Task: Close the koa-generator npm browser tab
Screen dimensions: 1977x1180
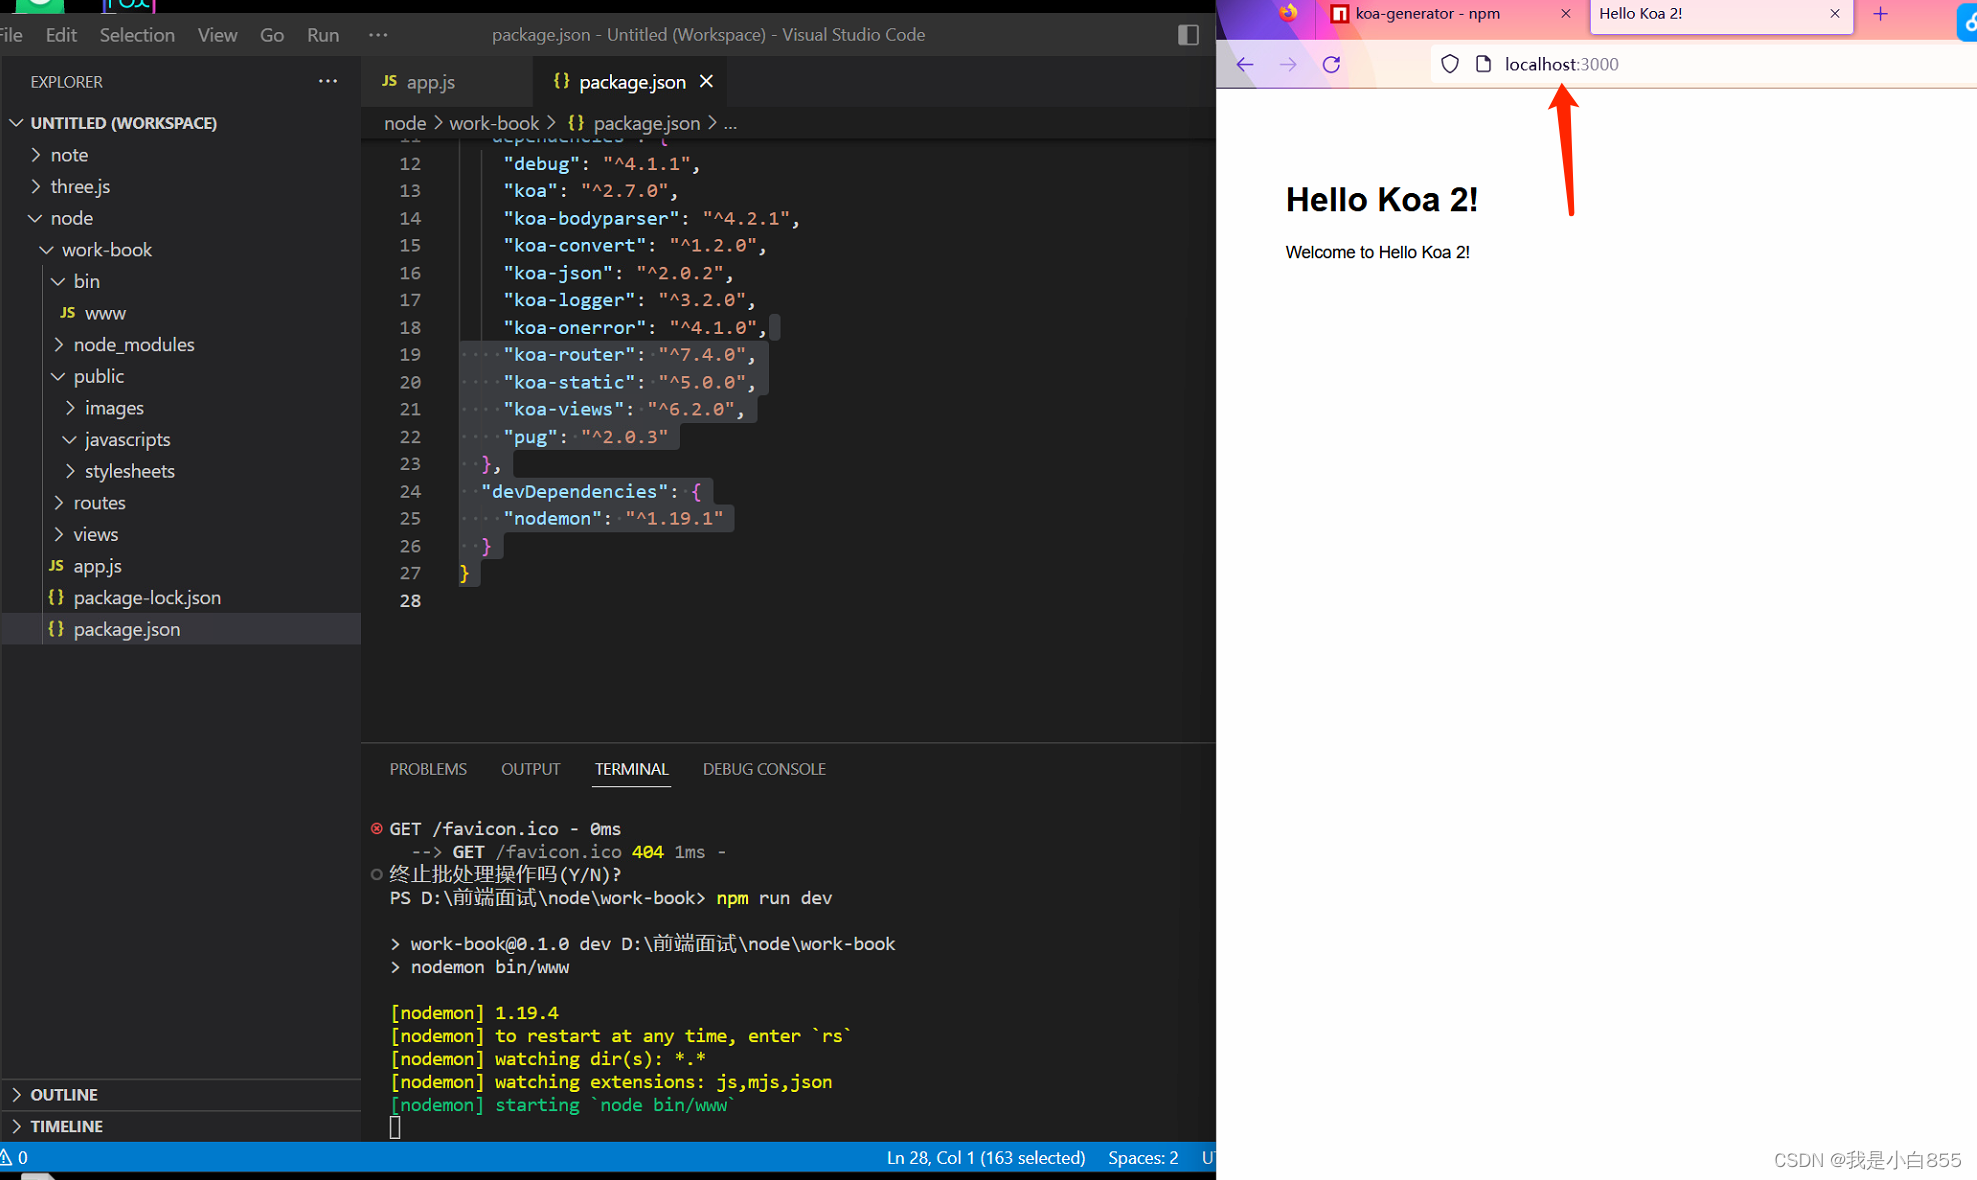Action: point(1566,14)
